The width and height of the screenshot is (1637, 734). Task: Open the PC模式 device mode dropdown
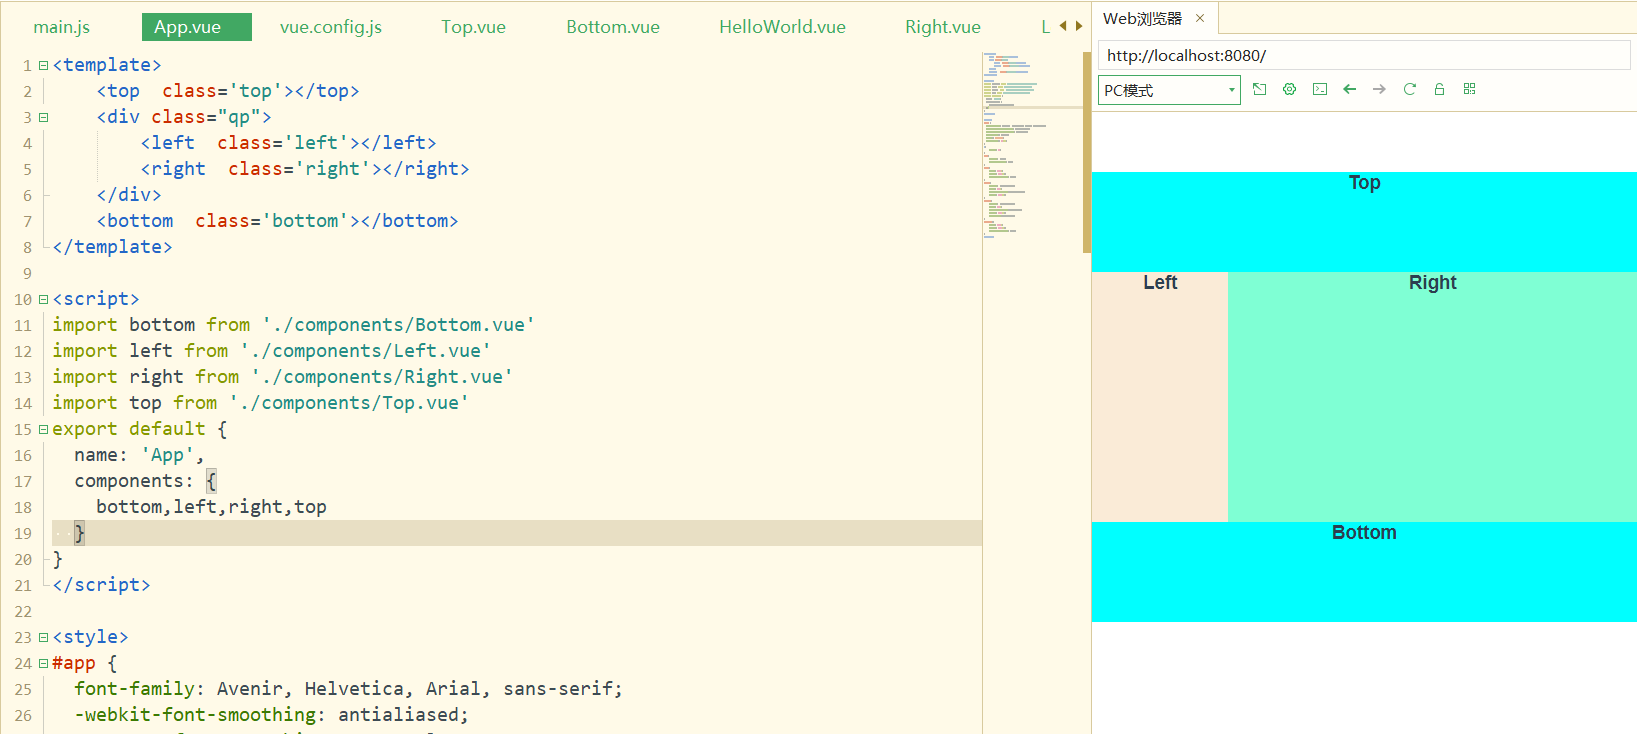(x=1169, y=90)
